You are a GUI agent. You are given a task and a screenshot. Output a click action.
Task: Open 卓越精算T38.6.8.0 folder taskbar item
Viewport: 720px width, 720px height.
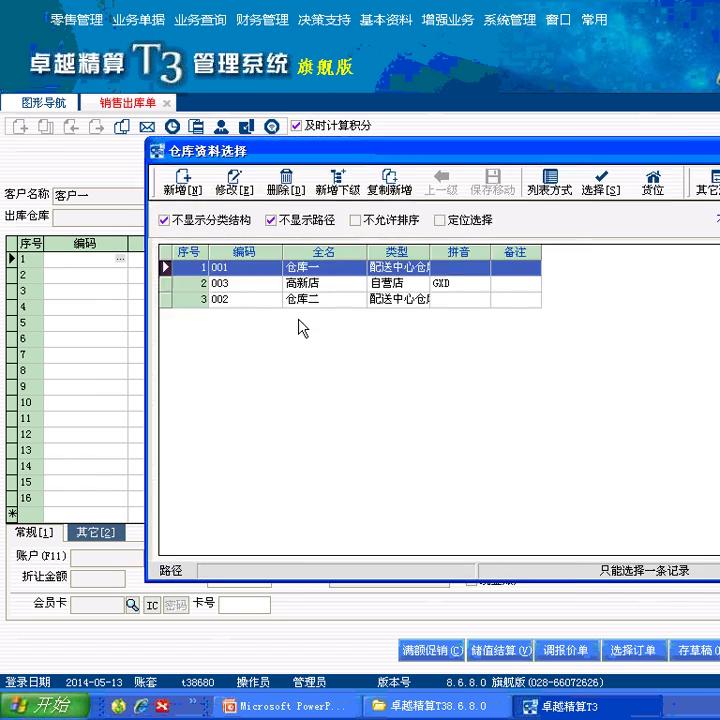[x=436, y=706]
